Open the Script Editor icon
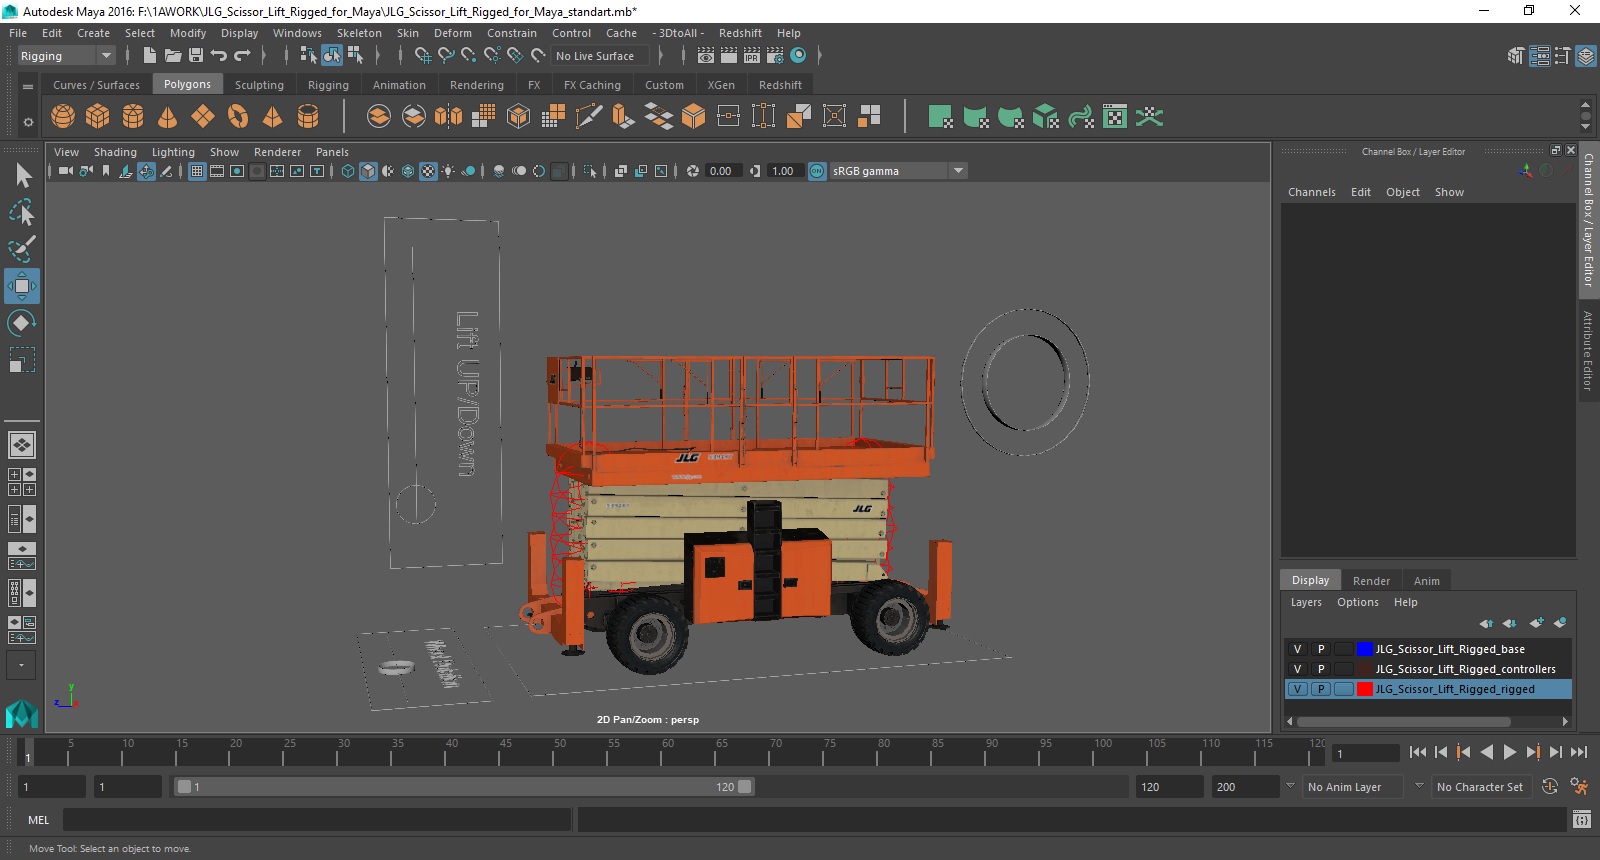The image size is (1600, 860). click(x=1582, y=820)
